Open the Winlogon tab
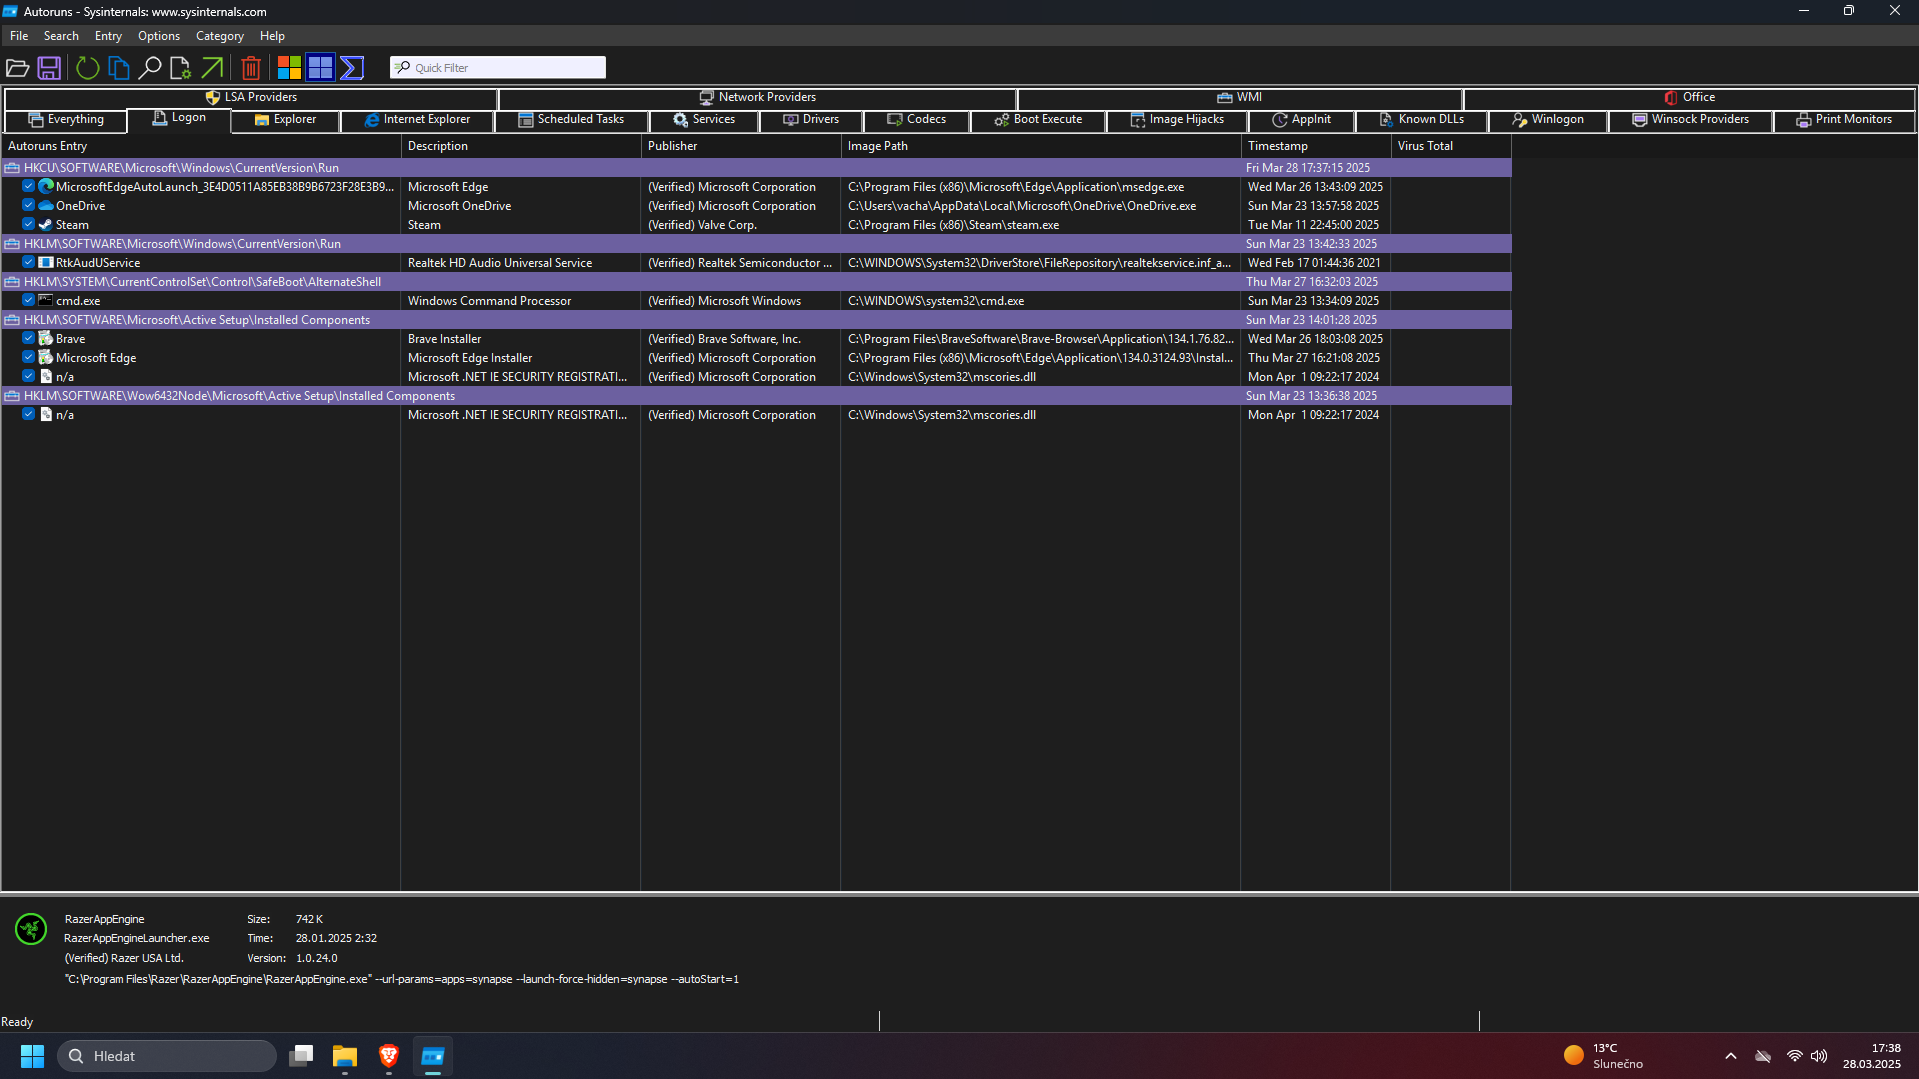1919x1079 pixels. (1548, 120)
